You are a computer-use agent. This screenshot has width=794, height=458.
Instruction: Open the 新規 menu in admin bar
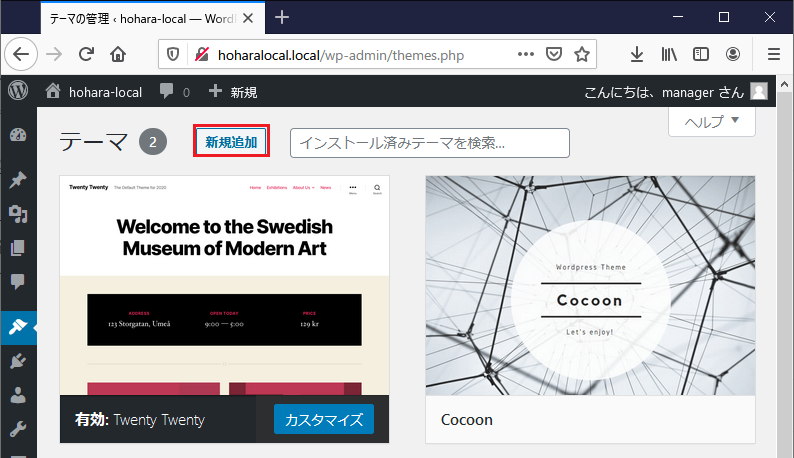point(233,92)
